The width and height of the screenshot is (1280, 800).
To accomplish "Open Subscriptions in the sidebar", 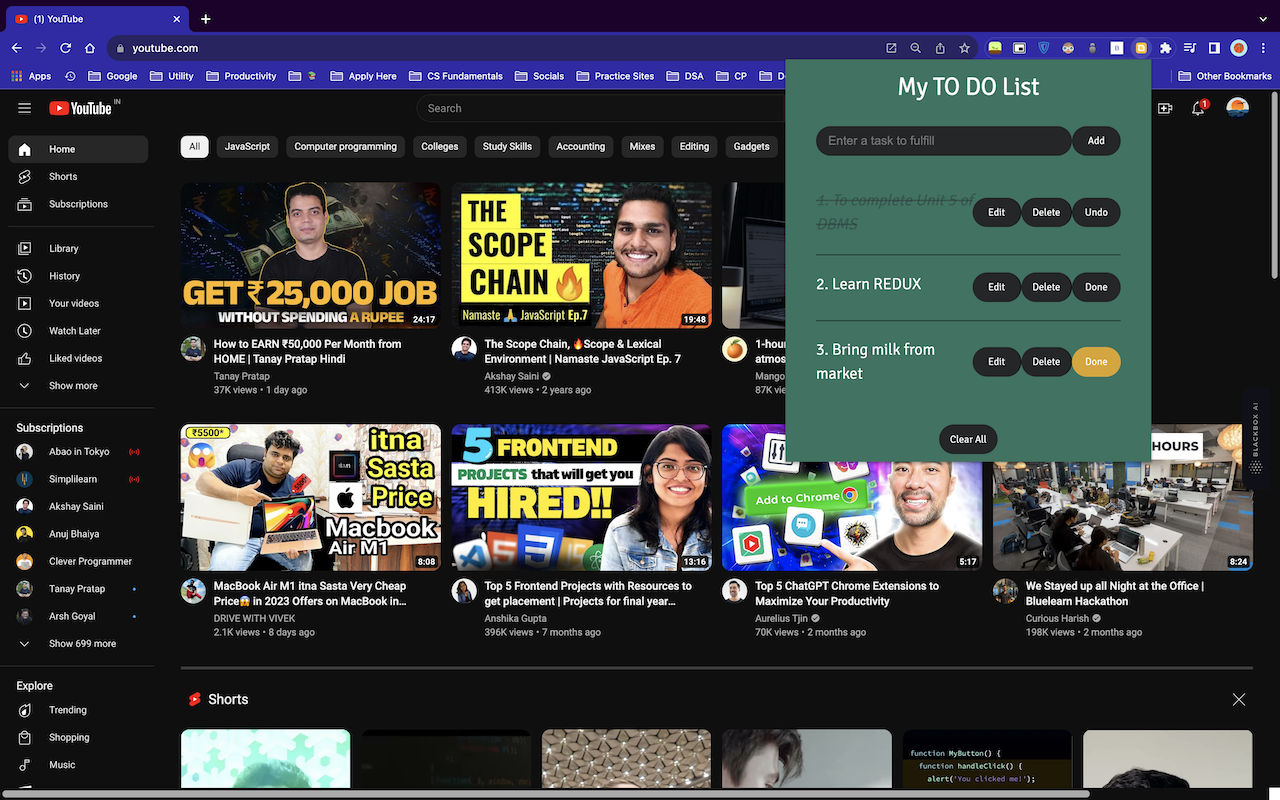I will 78,204.
